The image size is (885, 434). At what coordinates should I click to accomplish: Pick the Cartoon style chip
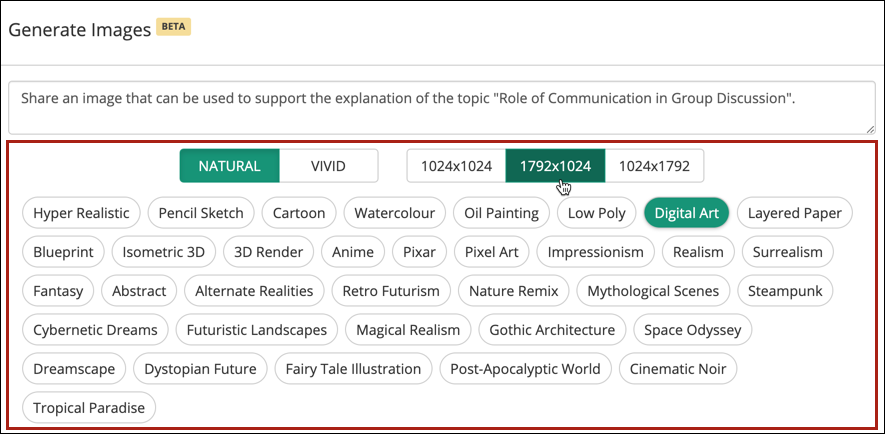(299, 213)
